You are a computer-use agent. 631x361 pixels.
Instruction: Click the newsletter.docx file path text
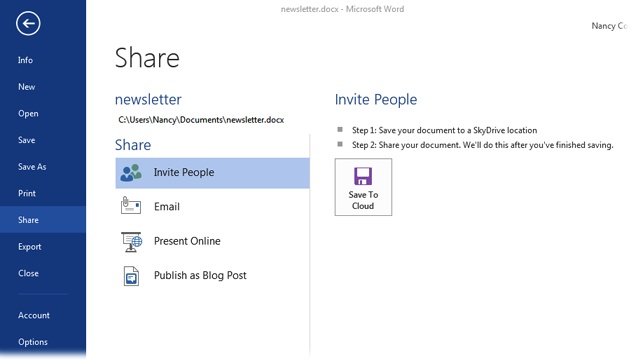201,120
